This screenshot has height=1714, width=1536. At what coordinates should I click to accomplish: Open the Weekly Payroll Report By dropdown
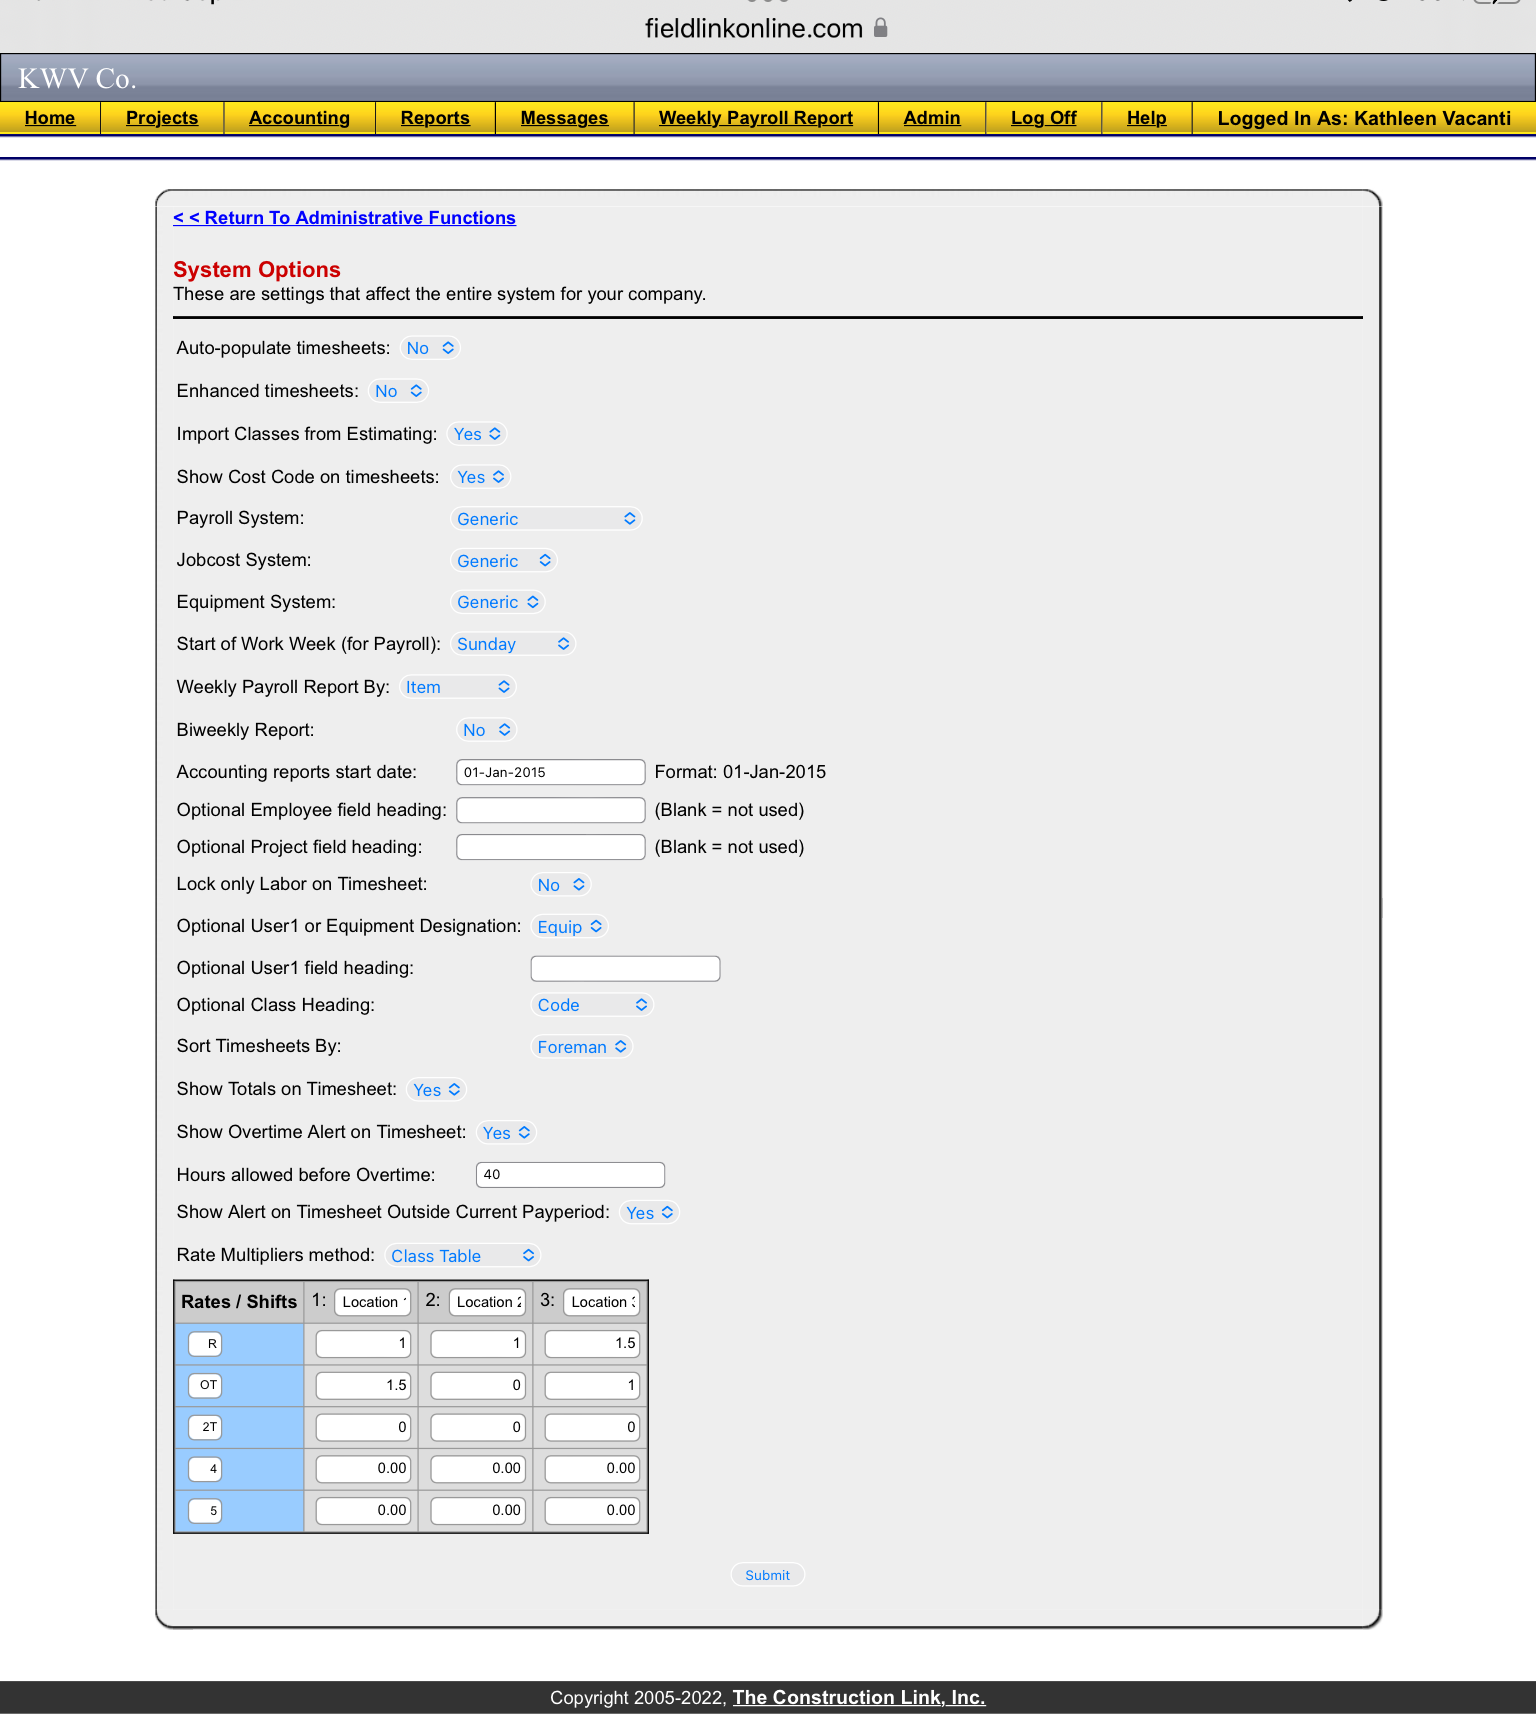(457, 687)
